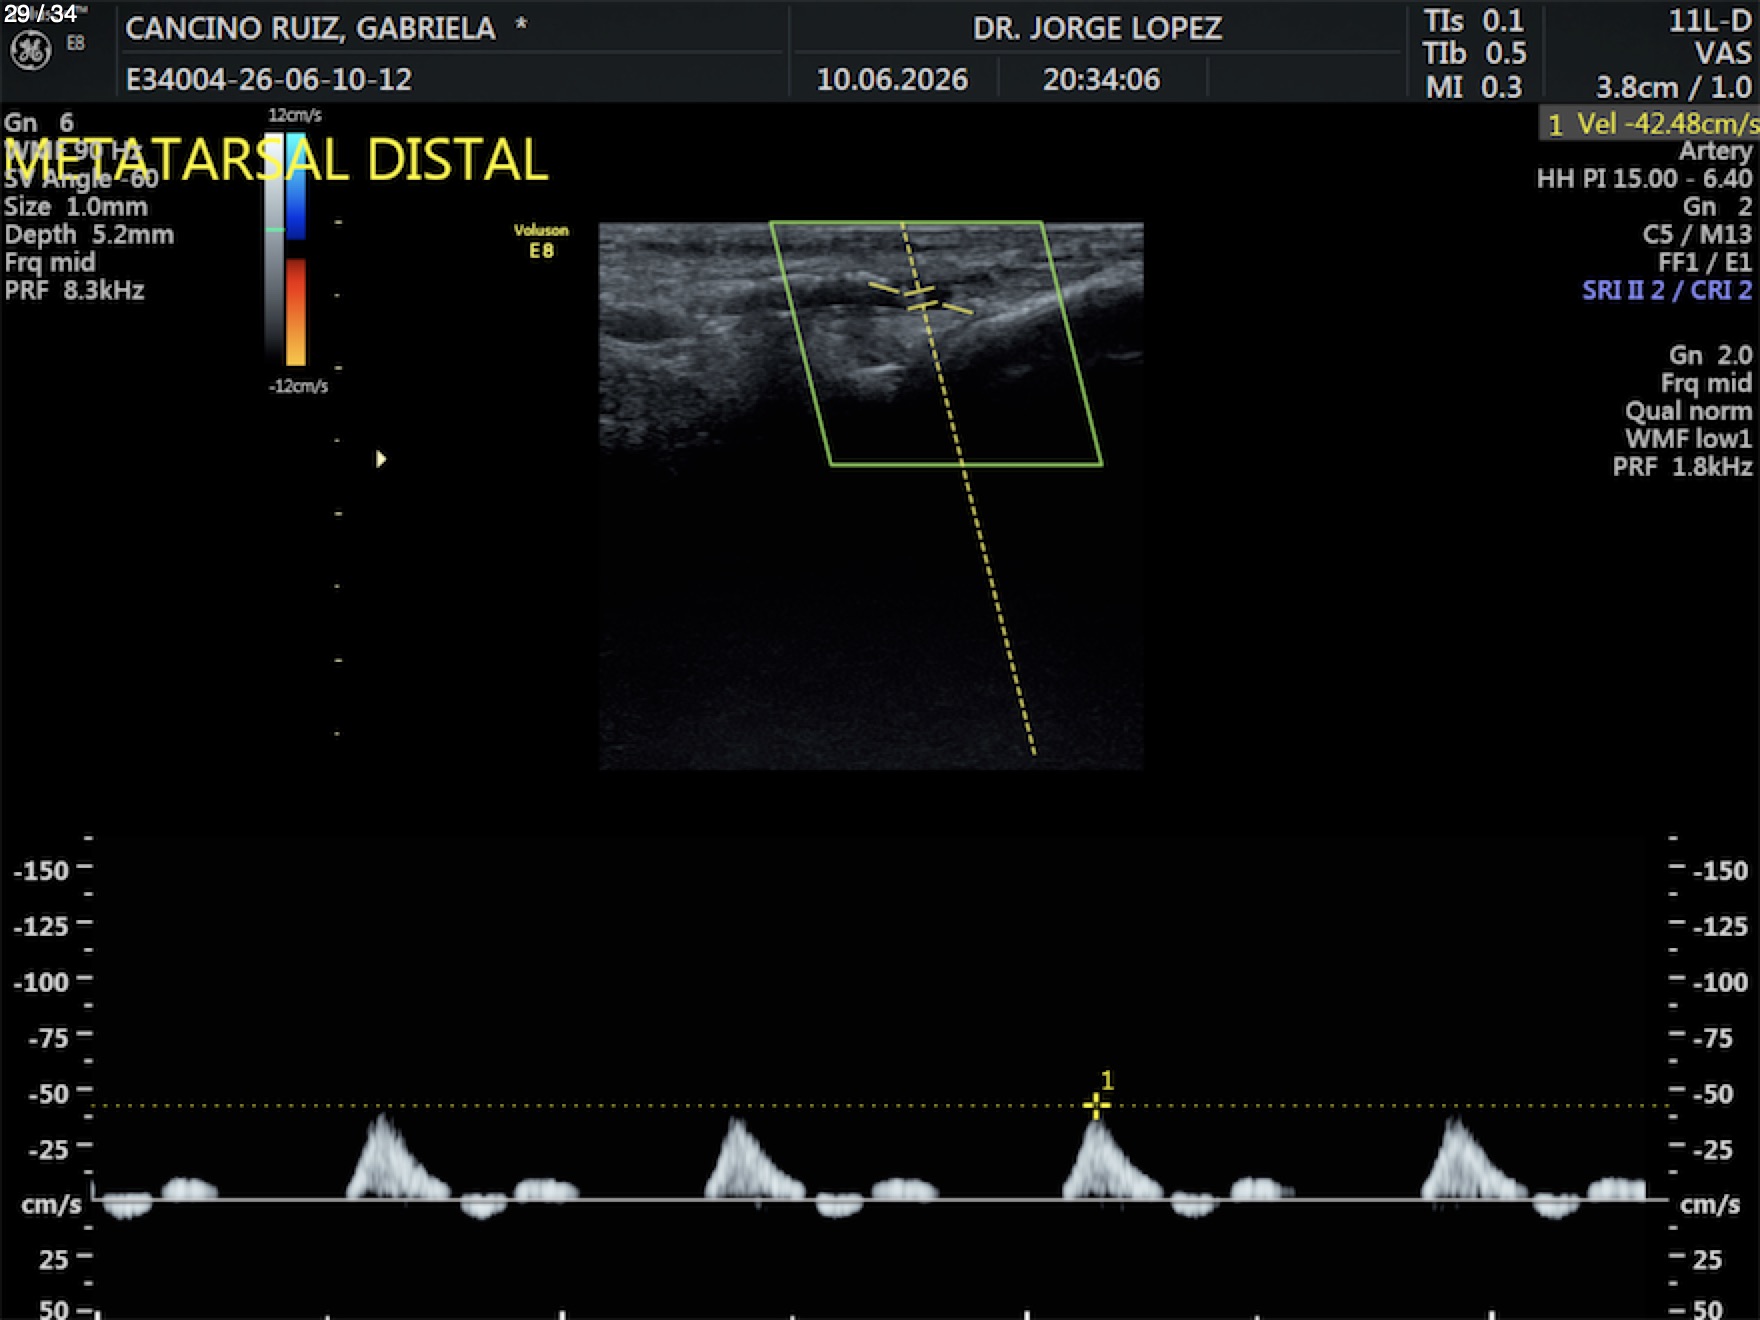Click the yellow velocity caliper cross
The image size is (1760, 1320).
tap(1096, 1105)
